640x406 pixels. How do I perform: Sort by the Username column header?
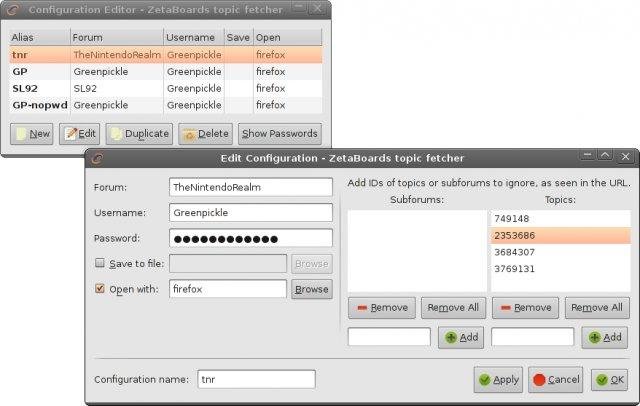(x=194, y=38)
